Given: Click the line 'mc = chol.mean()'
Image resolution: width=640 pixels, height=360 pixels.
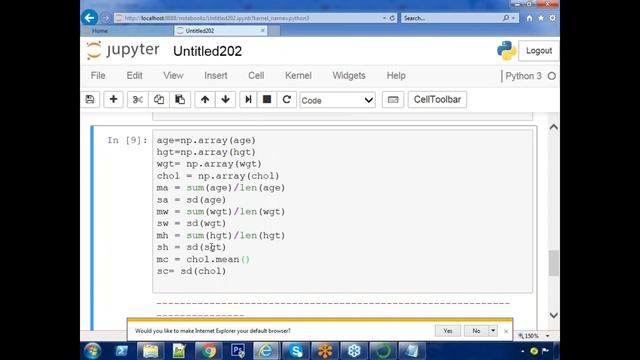Looking at the screenshot, I should click(x=203, y=259).
